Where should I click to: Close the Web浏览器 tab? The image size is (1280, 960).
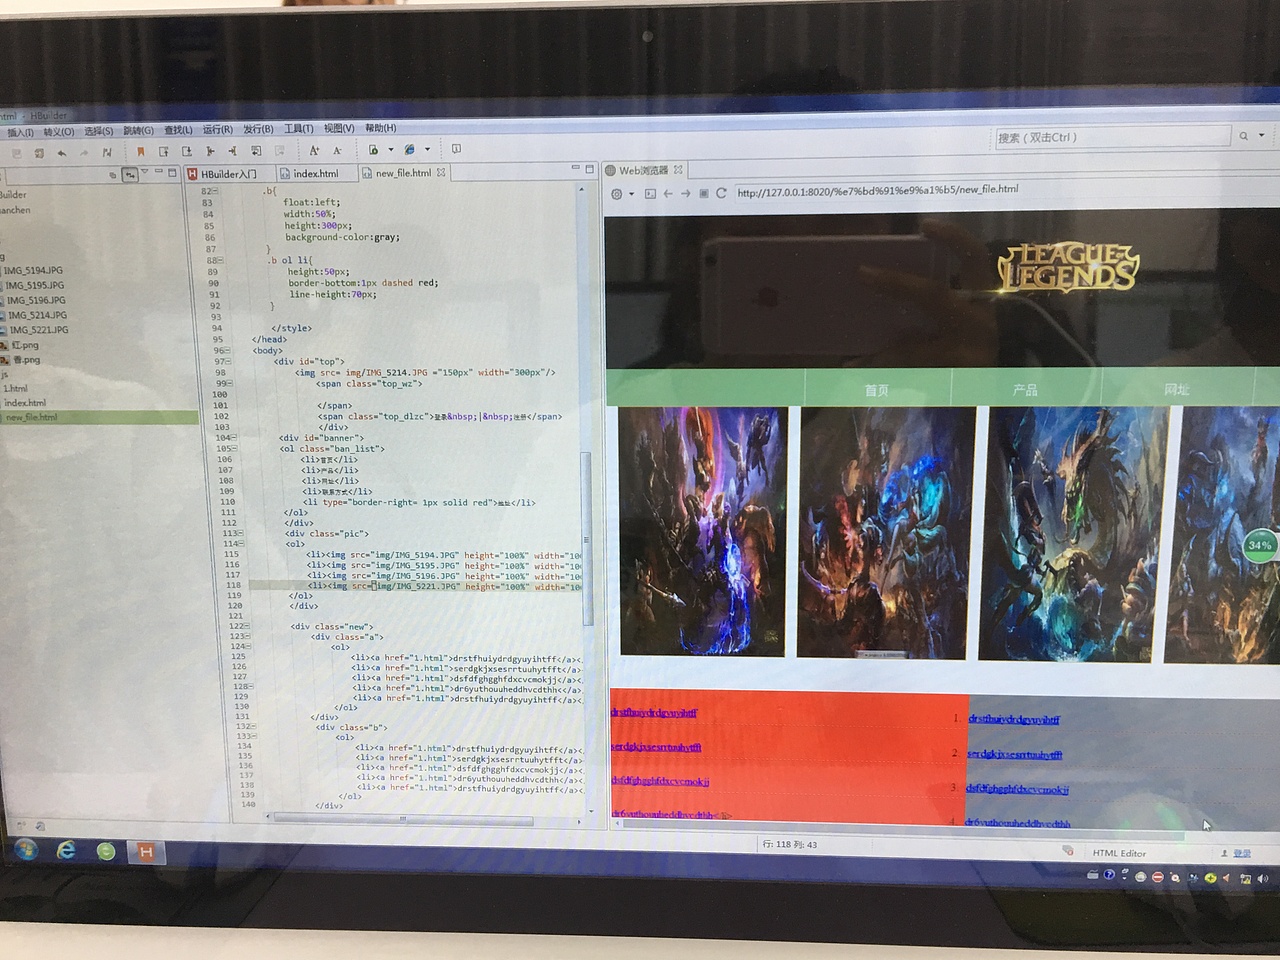click(x=678, y=170)
